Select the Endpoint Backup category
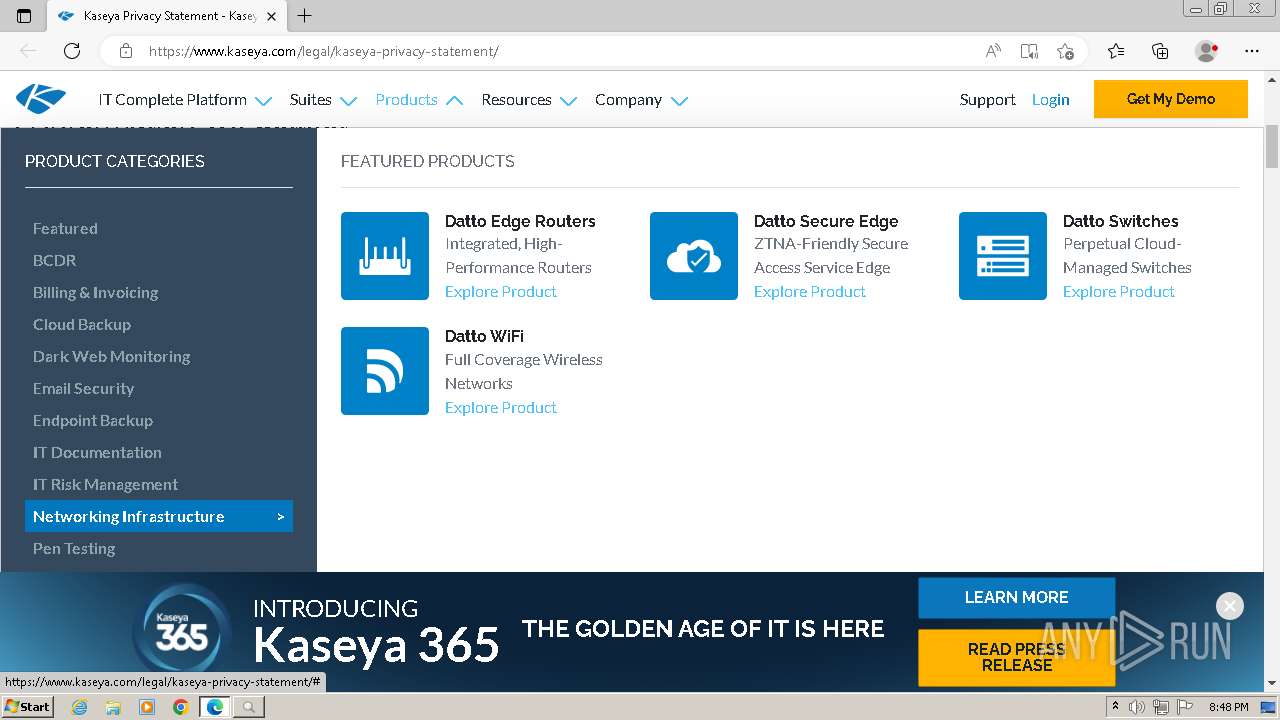 coord(93,420)
